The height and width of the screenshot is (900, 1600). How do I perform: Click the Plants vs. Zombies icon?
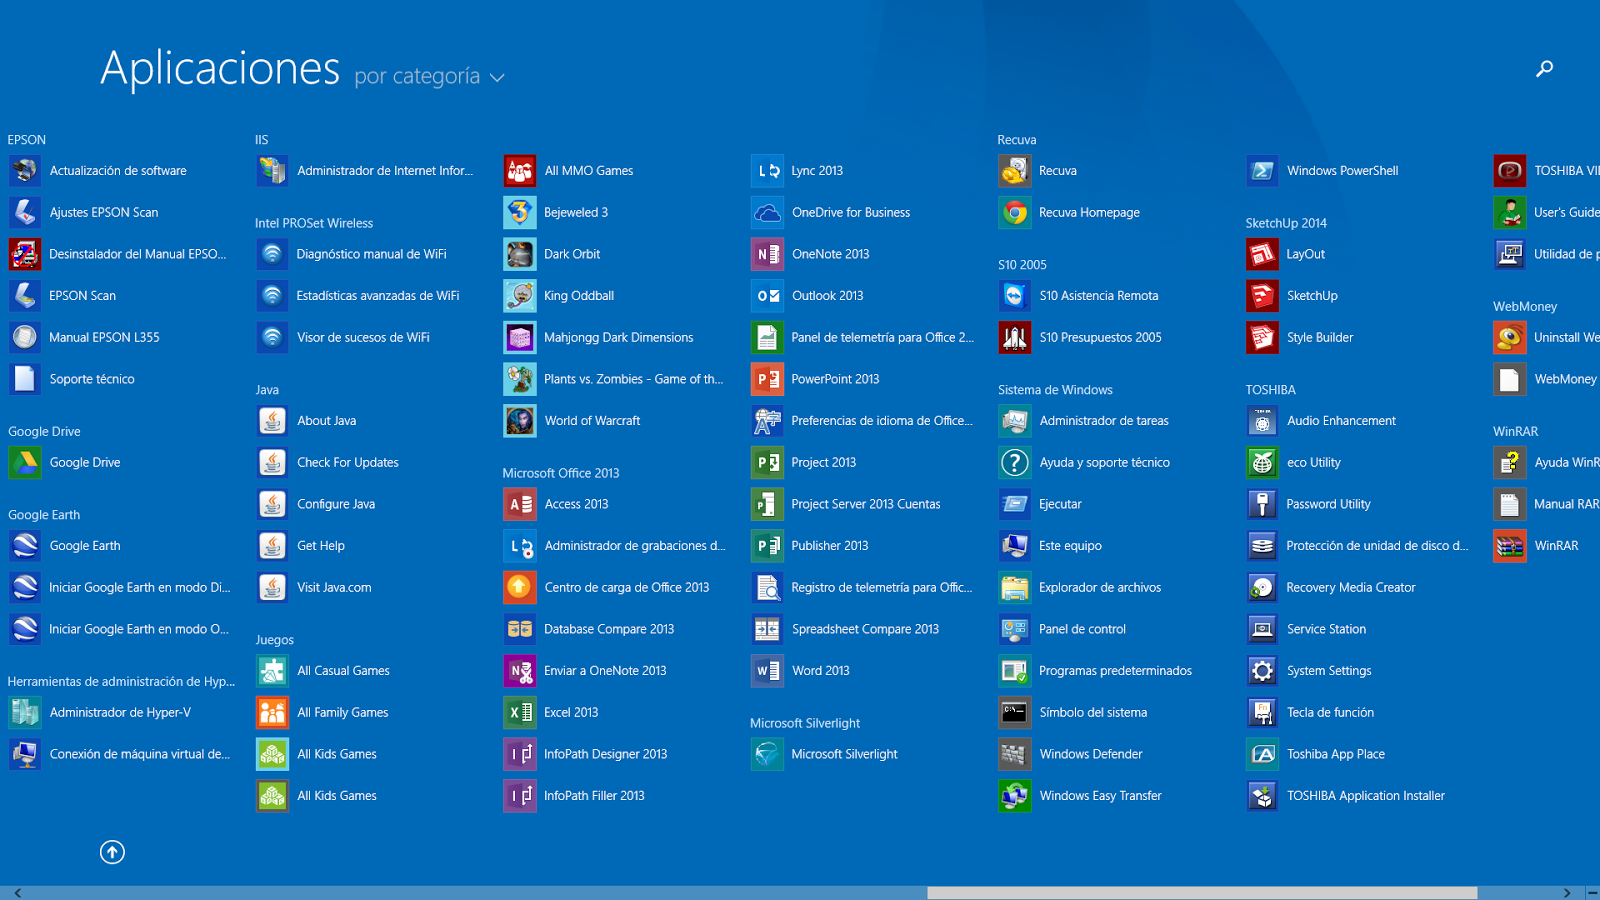(x=520, y=379)
